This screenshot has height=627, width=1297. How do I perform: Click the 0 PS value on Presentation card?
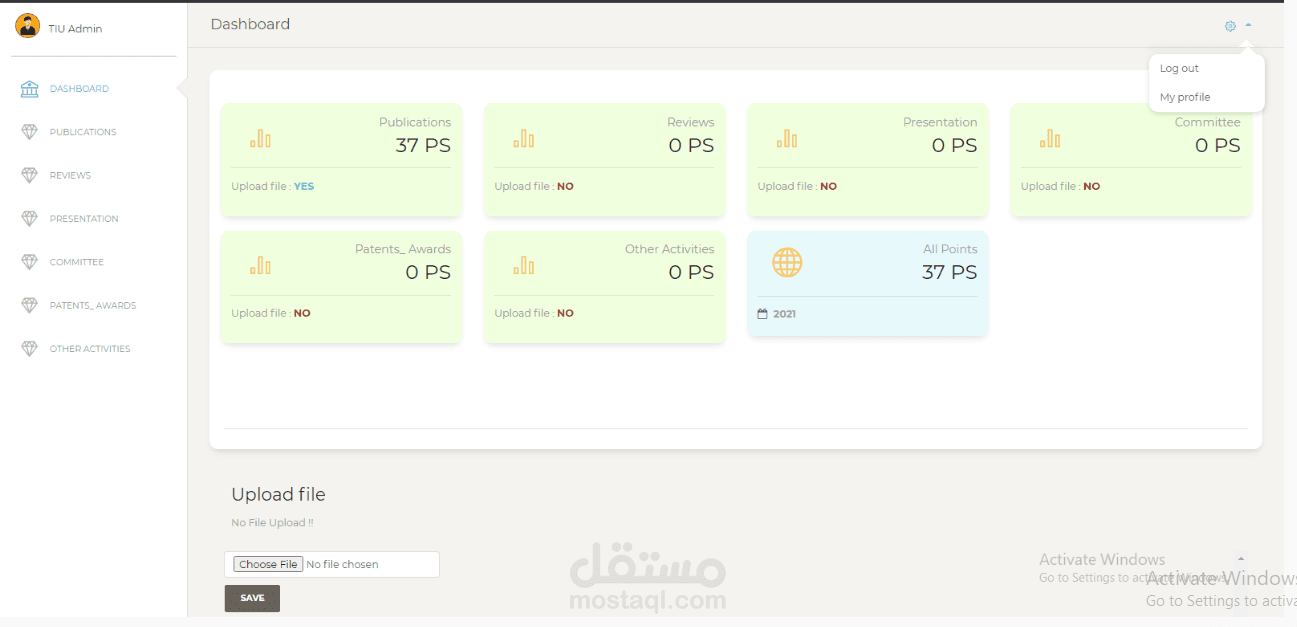click(954, 145)
